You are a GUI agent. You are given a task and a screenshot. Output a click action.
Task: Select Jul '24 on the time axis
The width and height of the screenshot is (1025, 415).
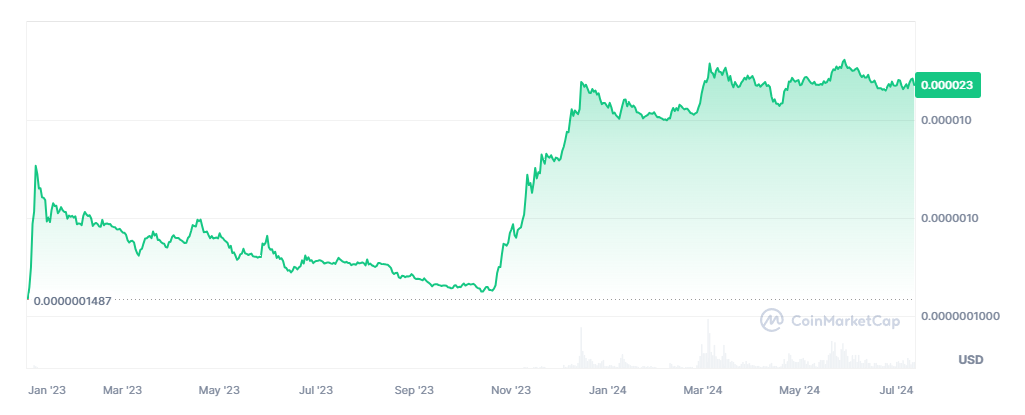pos(896,390)
